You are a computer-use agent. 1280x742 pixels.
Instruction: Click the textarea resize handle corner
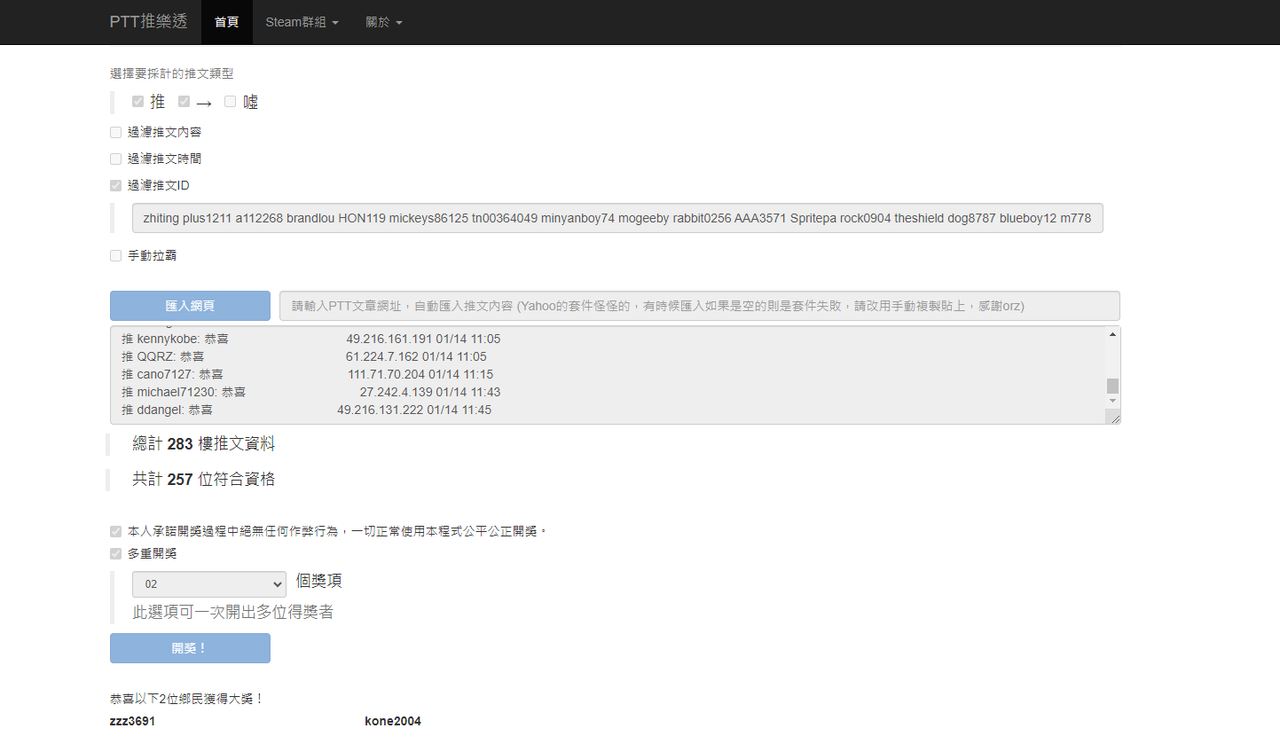coord(1113,417)
